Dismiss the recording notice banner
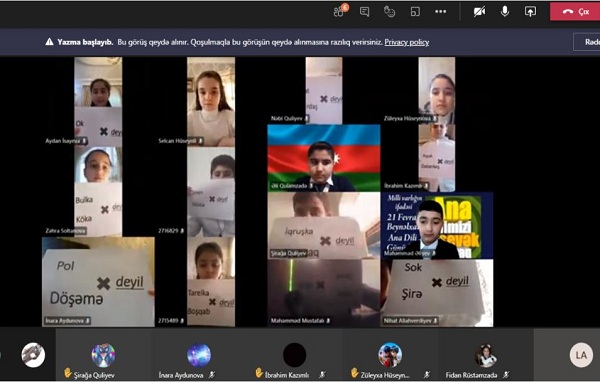The image size is (600, 382). [587, 42]
